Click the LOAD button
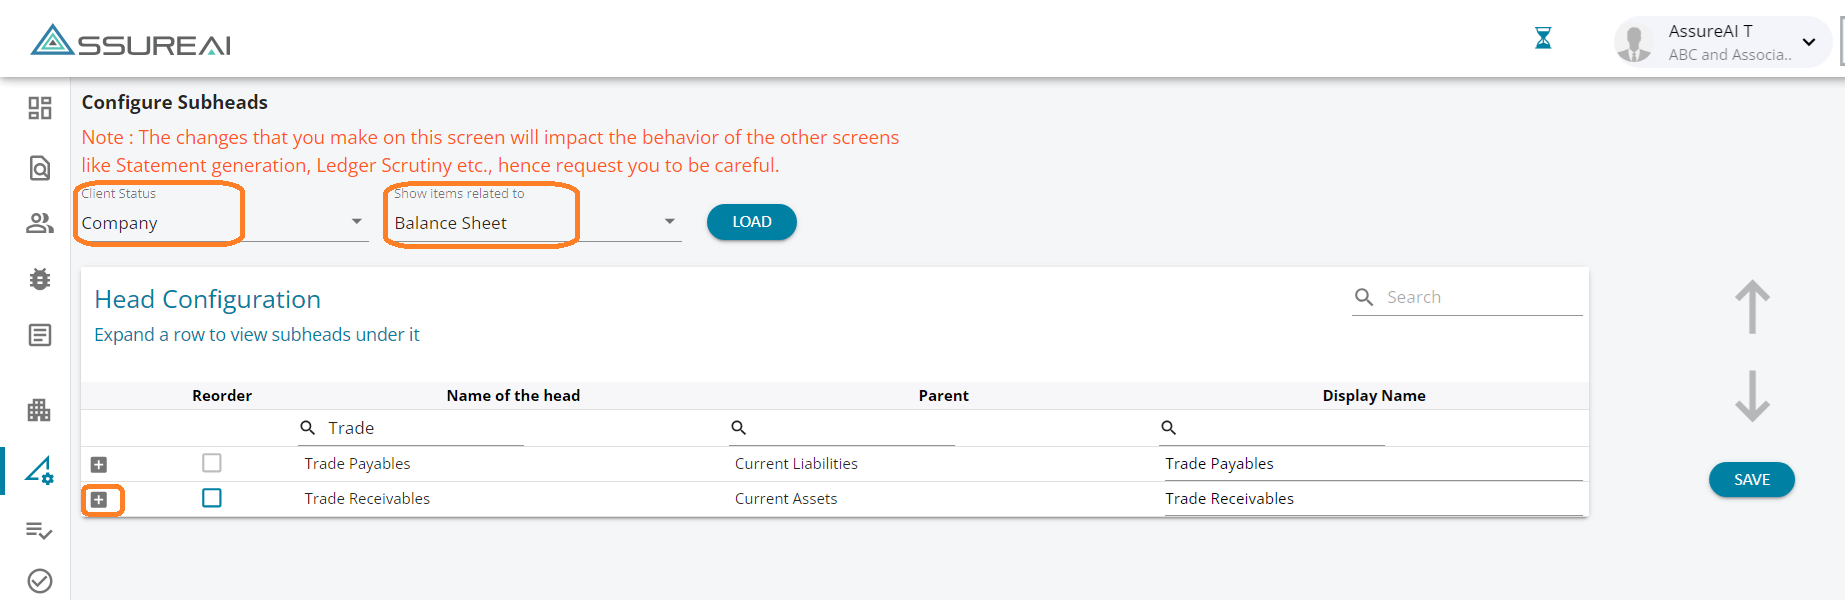1845x600 pixels. point(751,222)
